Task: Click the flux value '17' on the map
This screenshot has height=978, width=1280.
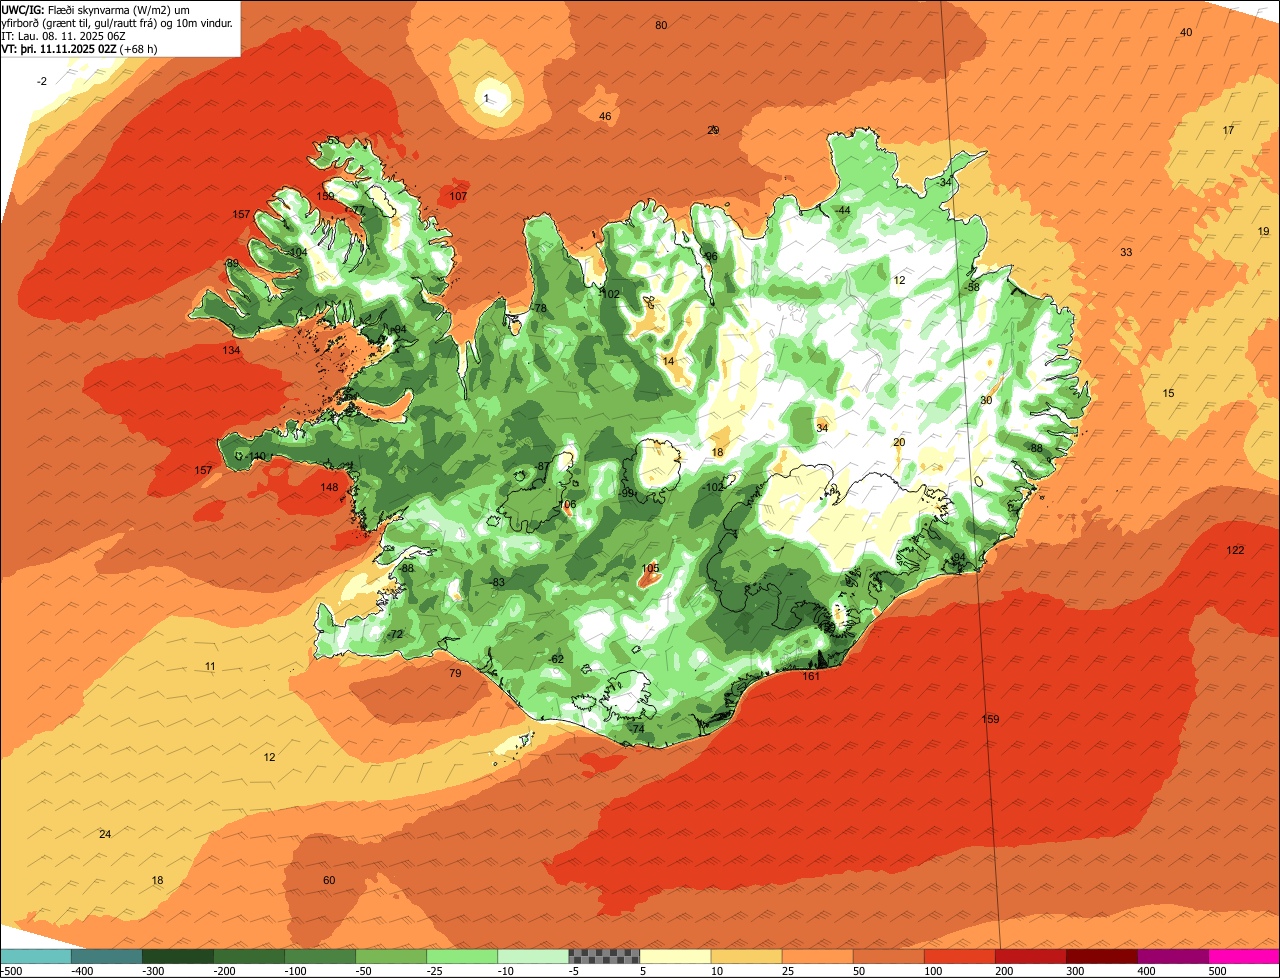Action: (1228, 130)
